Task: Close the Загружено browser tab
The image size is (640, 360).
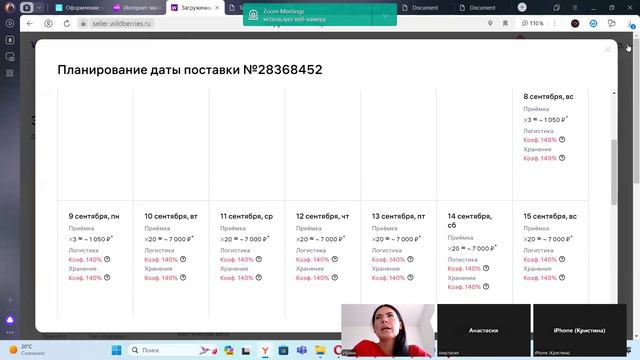Action: (217, 7)
